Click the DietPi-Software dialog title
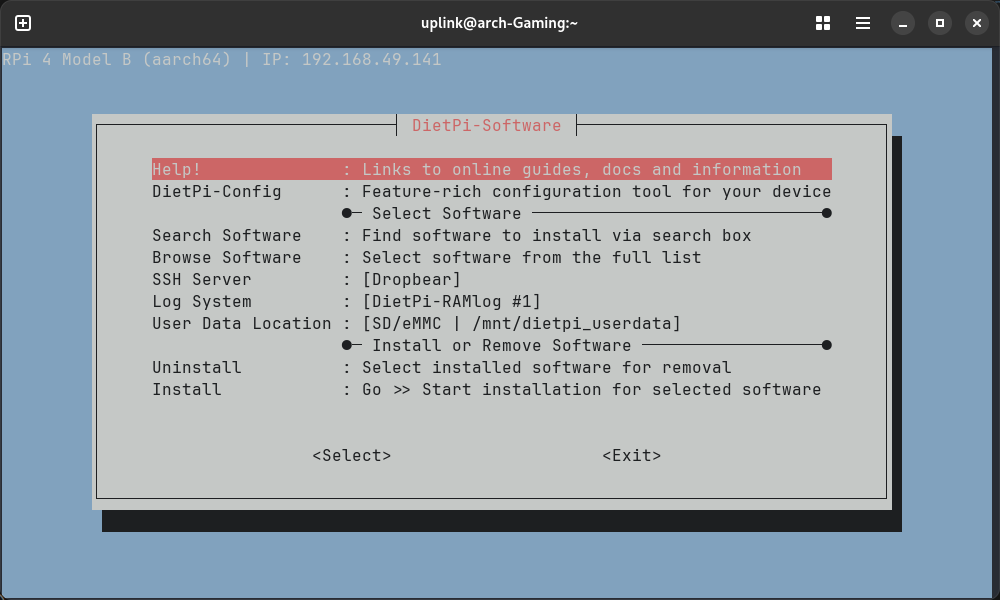Screen dimensions: 1000x600 pyautogui.click(x=487, y=126)
